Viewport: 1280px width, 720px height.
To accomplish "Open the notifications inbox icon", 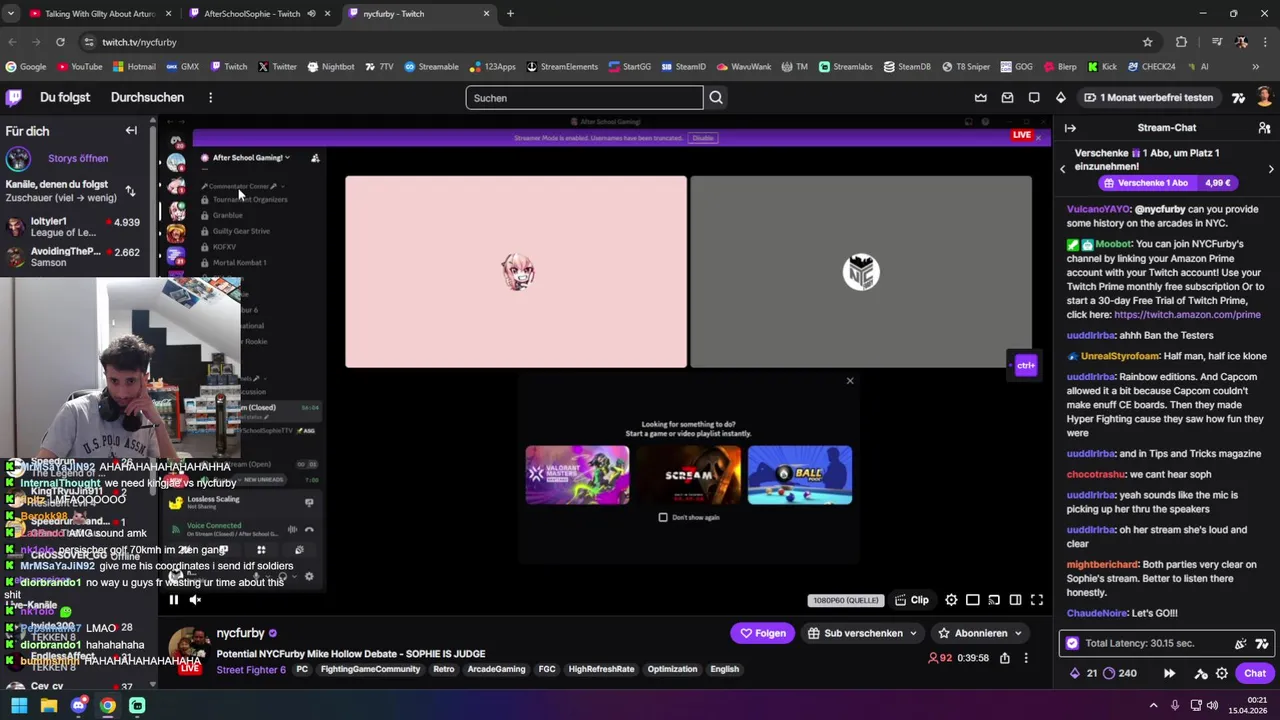I will click(x=1007, y=97).
